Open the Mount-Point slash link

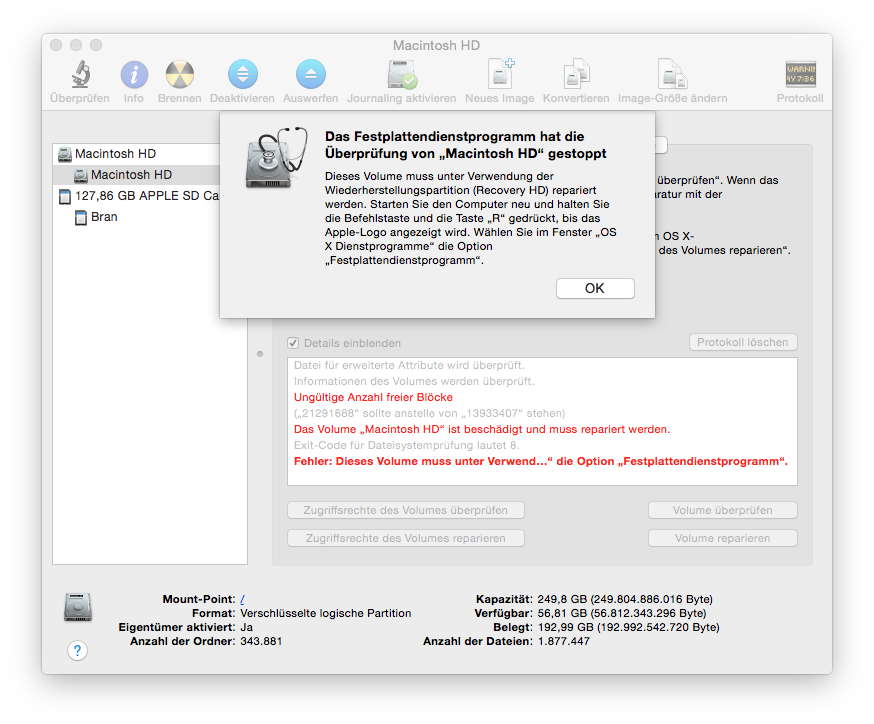tap(242, 599)
